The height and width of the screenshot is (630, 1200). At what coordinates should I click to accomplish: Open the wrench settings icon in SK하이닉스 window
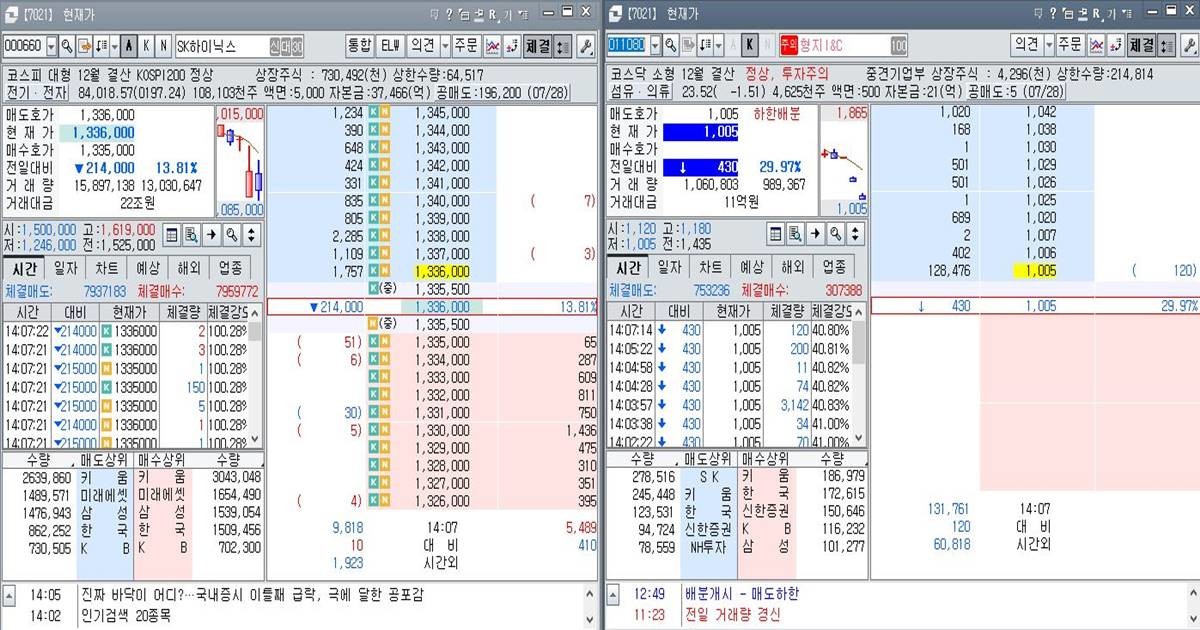tap(586, 46)
